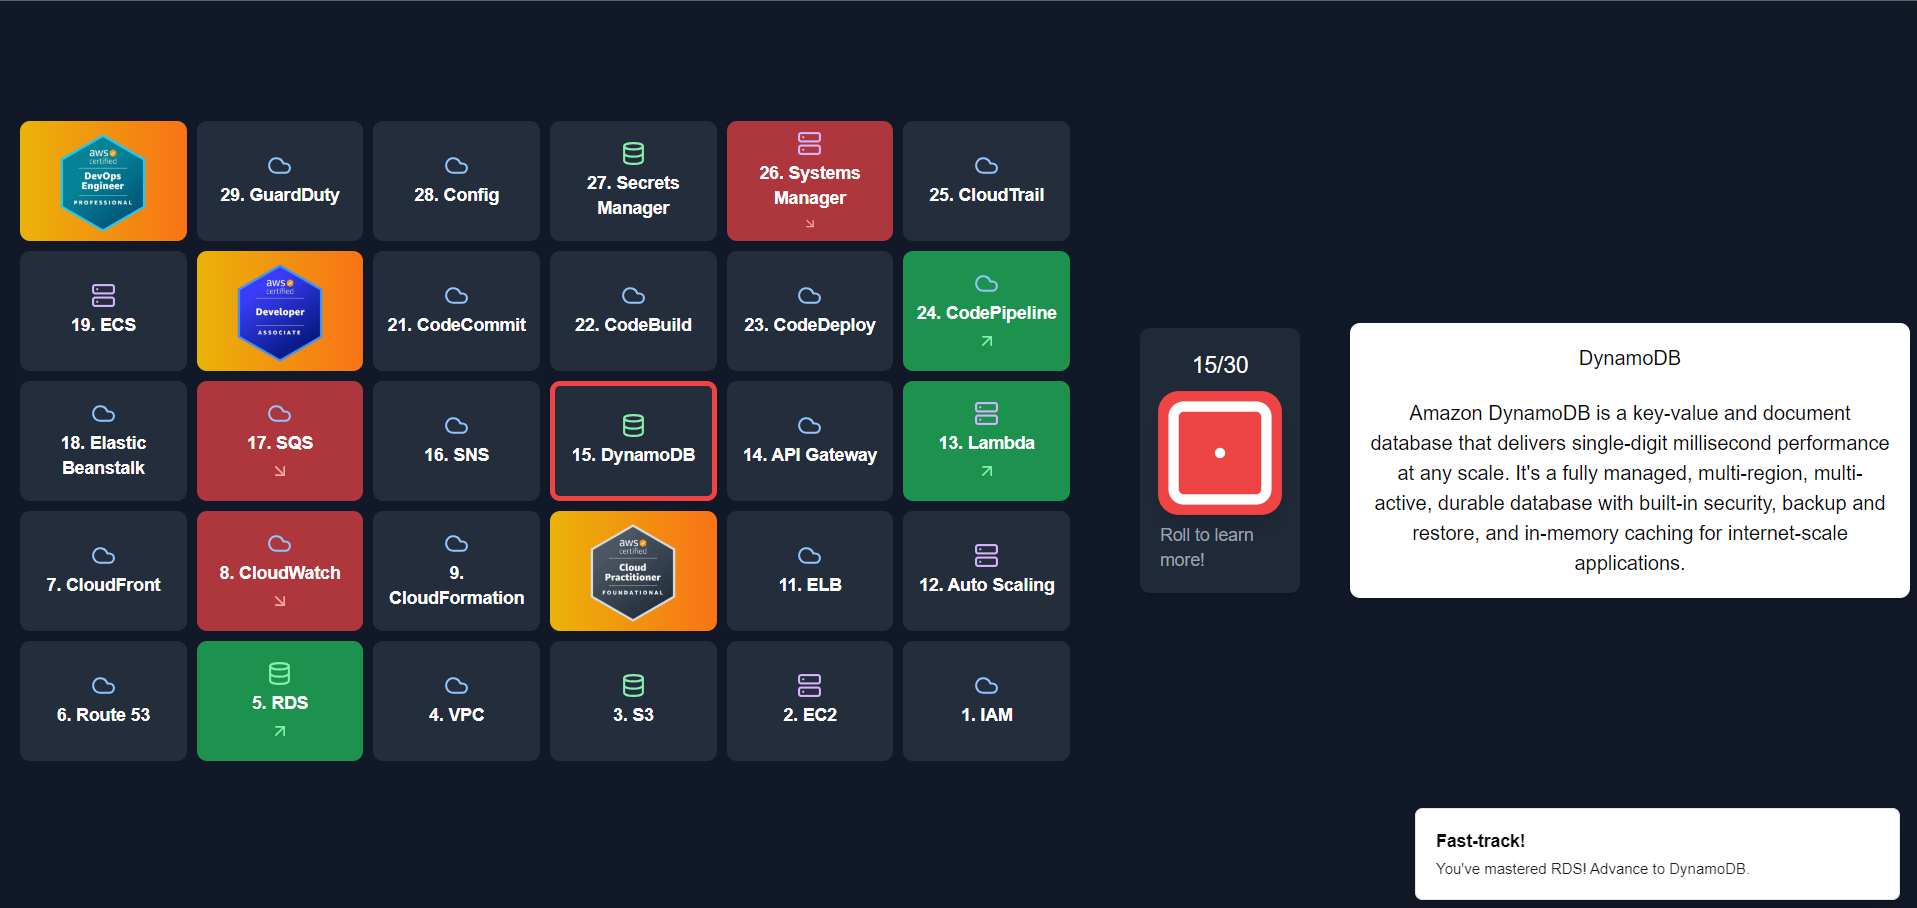Viewport: 1917px width, 908px height.
Task: Click the "11. ELB" label
Action: click(x=810, y=585)
